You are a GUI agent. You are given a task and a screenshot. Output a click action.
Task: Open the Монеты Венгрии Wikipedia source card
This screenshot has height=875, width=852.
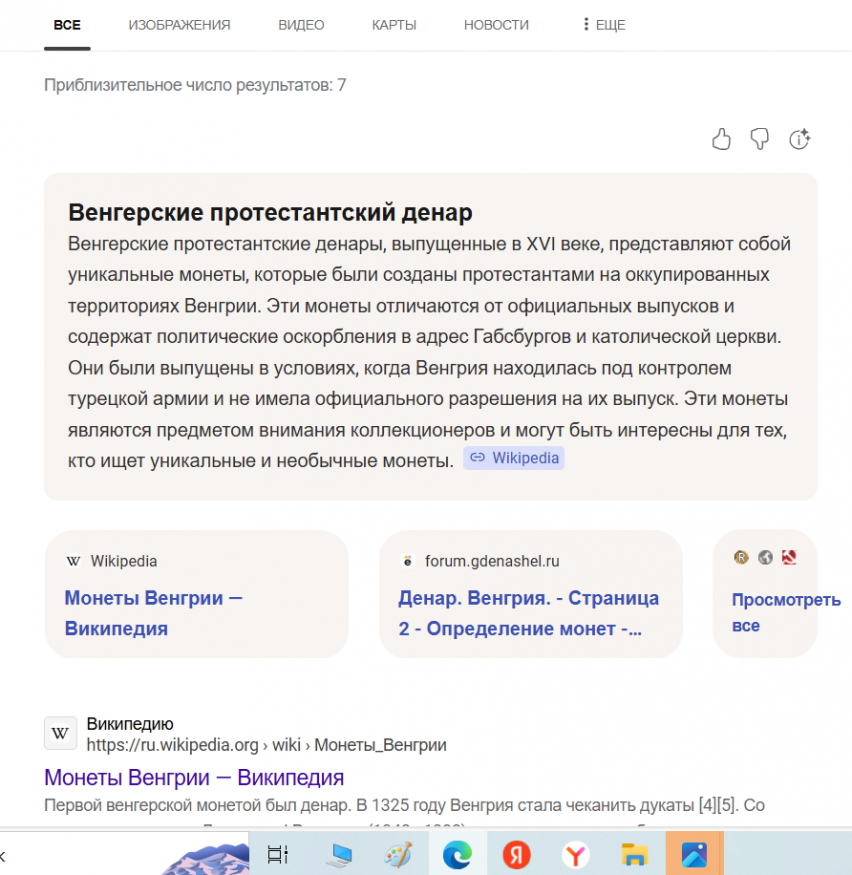[x=196, y=594]
